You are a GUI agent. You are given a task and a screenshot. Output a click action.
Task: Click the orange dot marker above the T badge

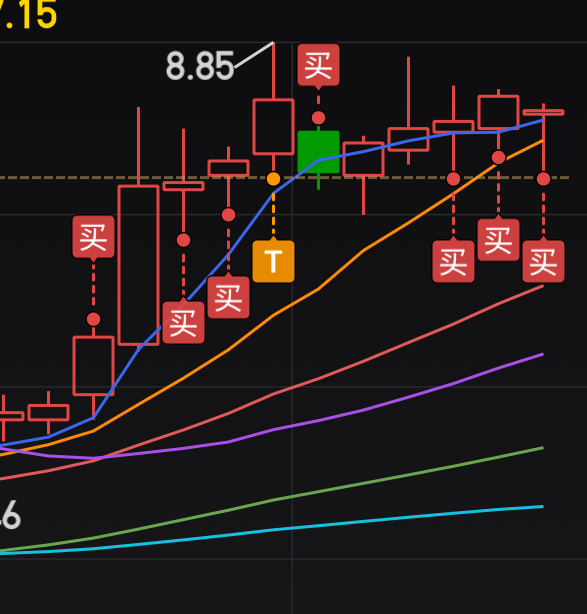(x=273, y=179)
